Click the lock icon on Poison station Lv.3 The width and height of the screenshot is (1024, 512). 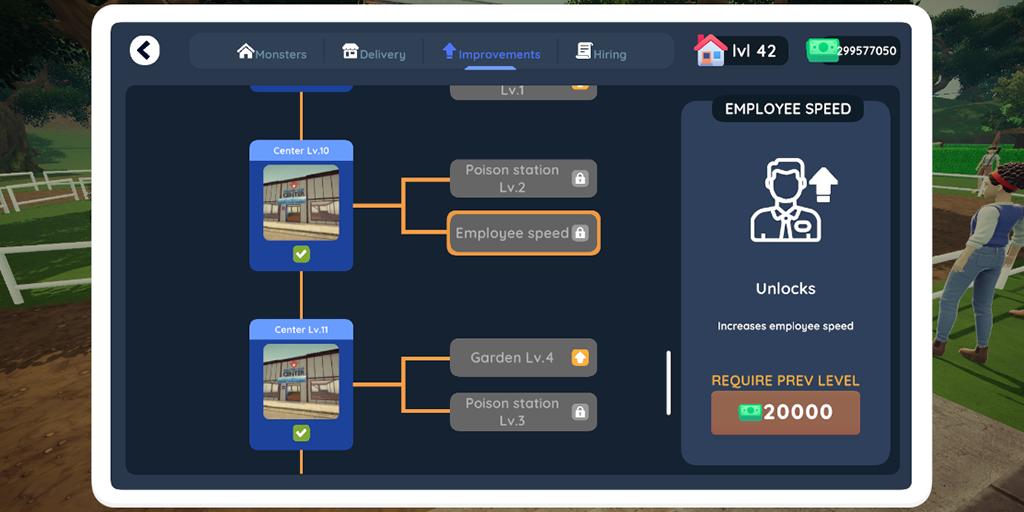point(580,411)
